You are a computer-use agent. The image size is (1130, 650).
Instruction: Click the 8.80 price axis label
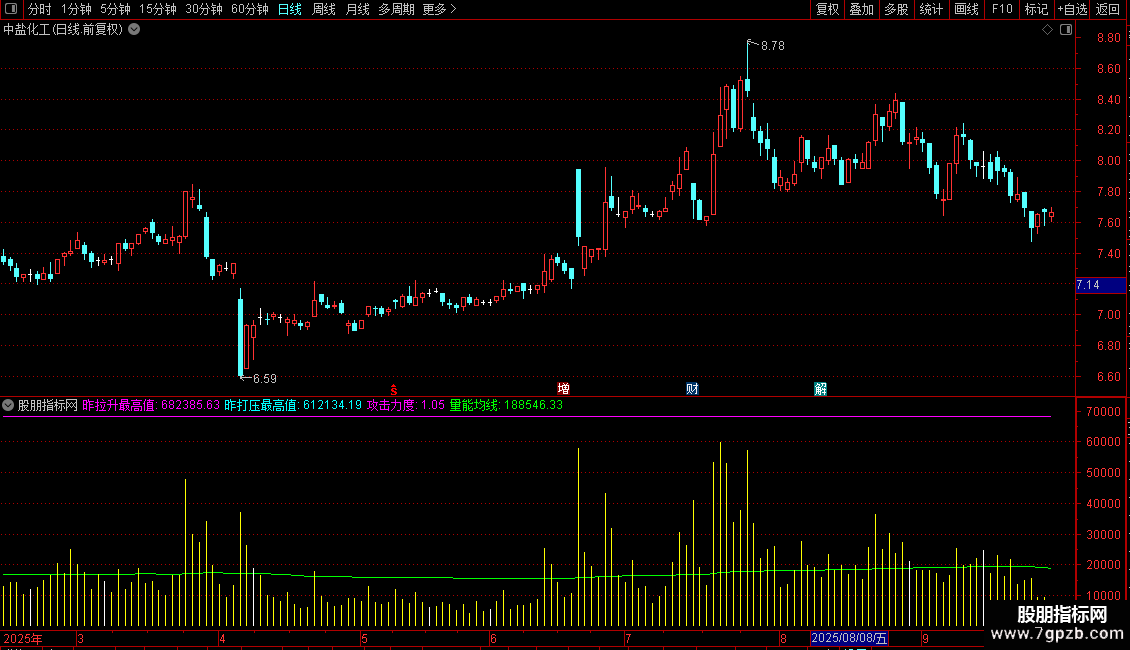click(1108, 38)
